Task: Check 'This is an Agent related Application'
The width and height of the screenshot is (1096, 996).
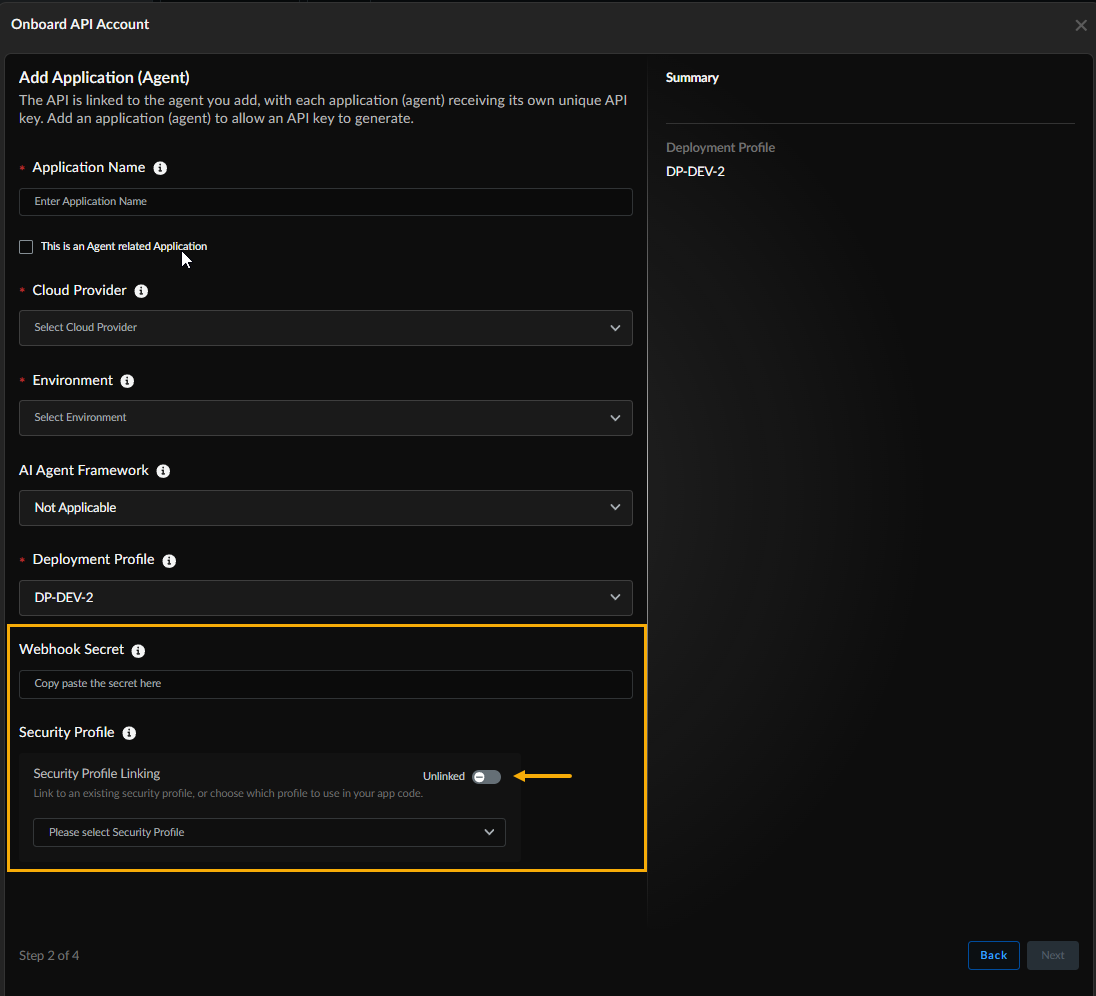Action: point(26,247)
